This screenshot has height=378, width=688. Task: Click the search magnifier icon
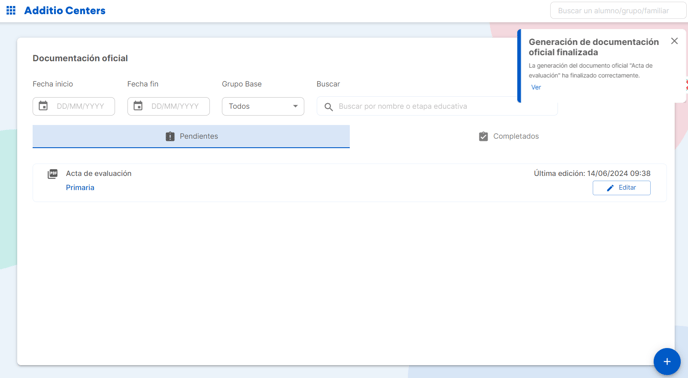328,107
